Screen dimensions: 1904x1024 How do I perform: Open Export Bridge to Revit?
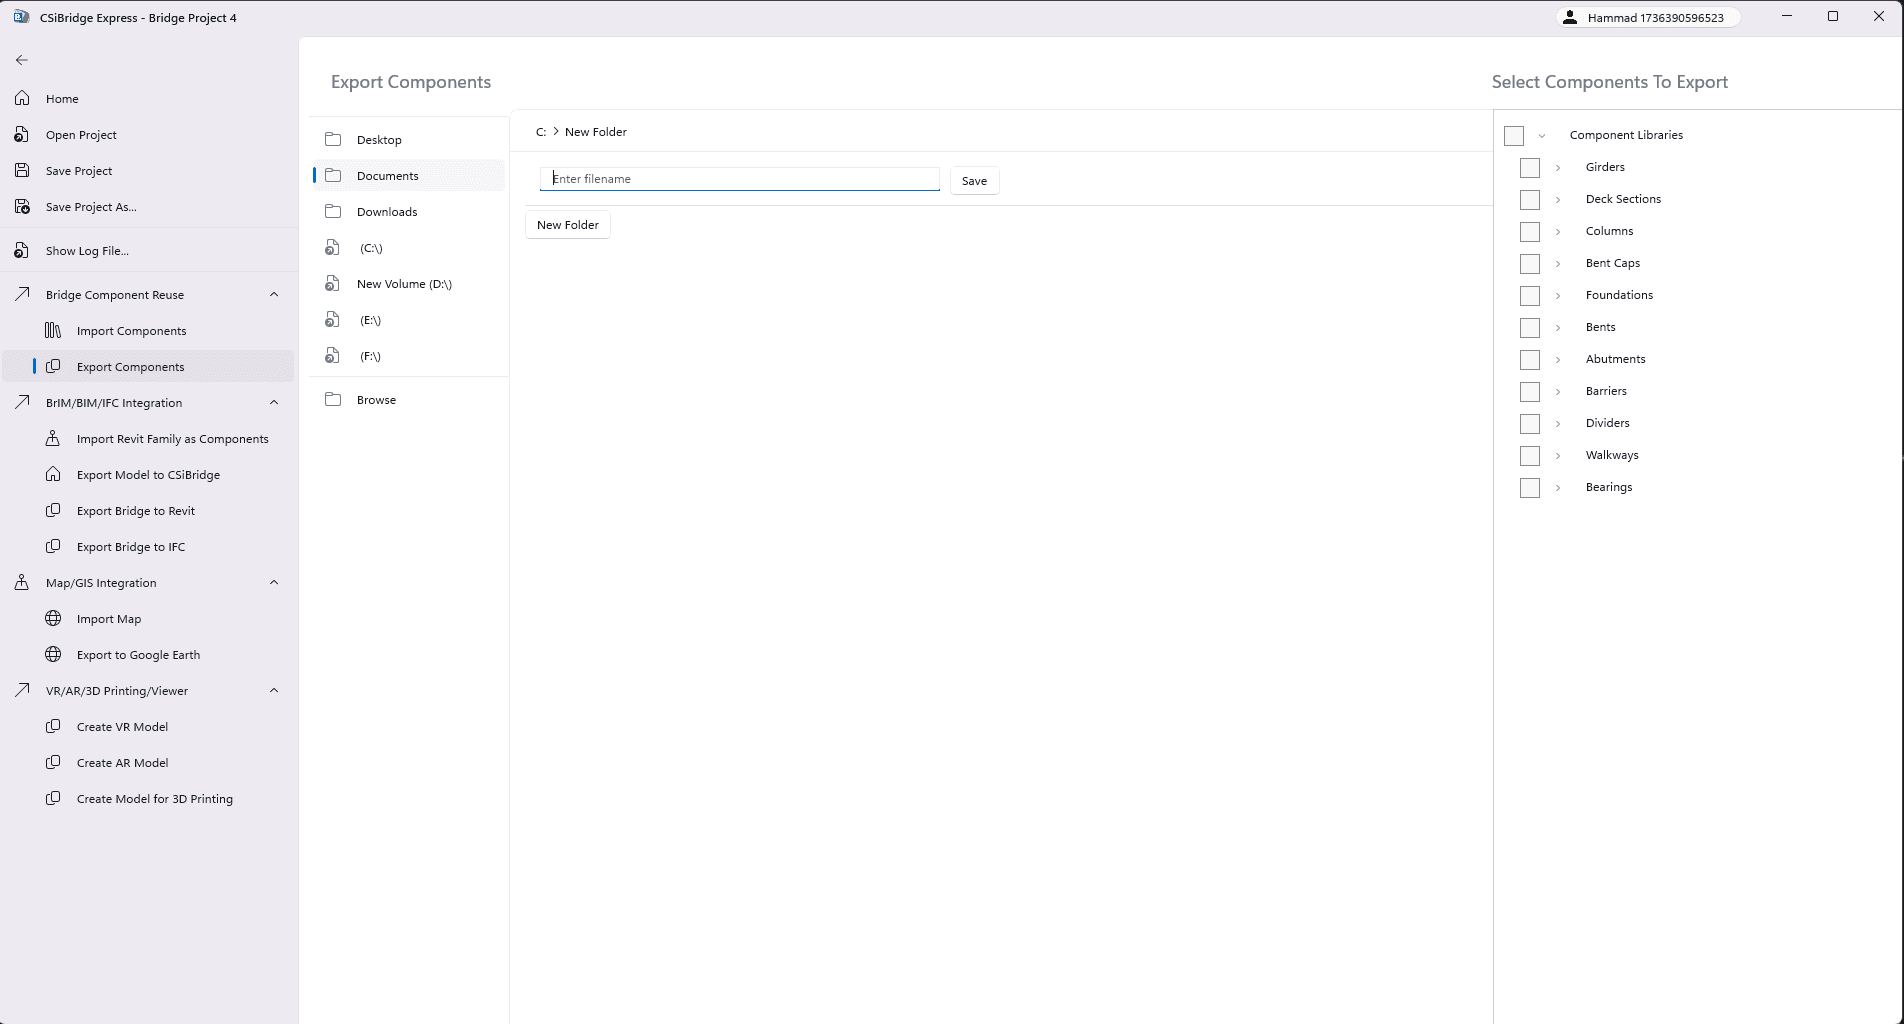[136, 511]
